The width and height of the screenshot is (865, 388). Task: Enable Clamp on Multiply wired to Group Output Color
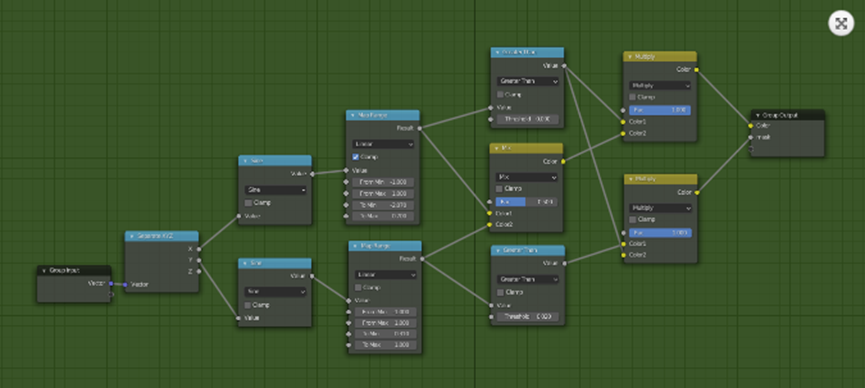click(x=633, y=97)
